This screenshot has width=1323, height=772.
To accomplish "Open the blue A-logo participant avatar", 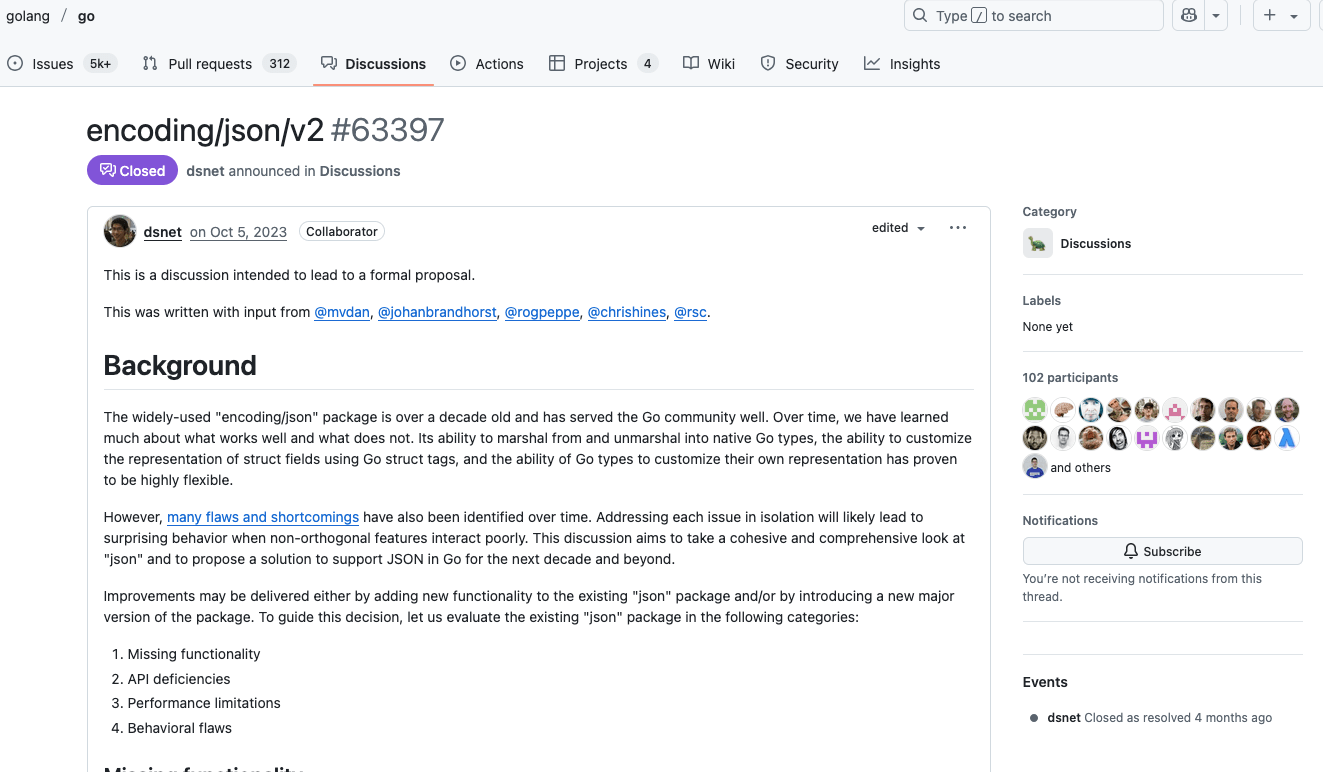I will point(1287,437).
